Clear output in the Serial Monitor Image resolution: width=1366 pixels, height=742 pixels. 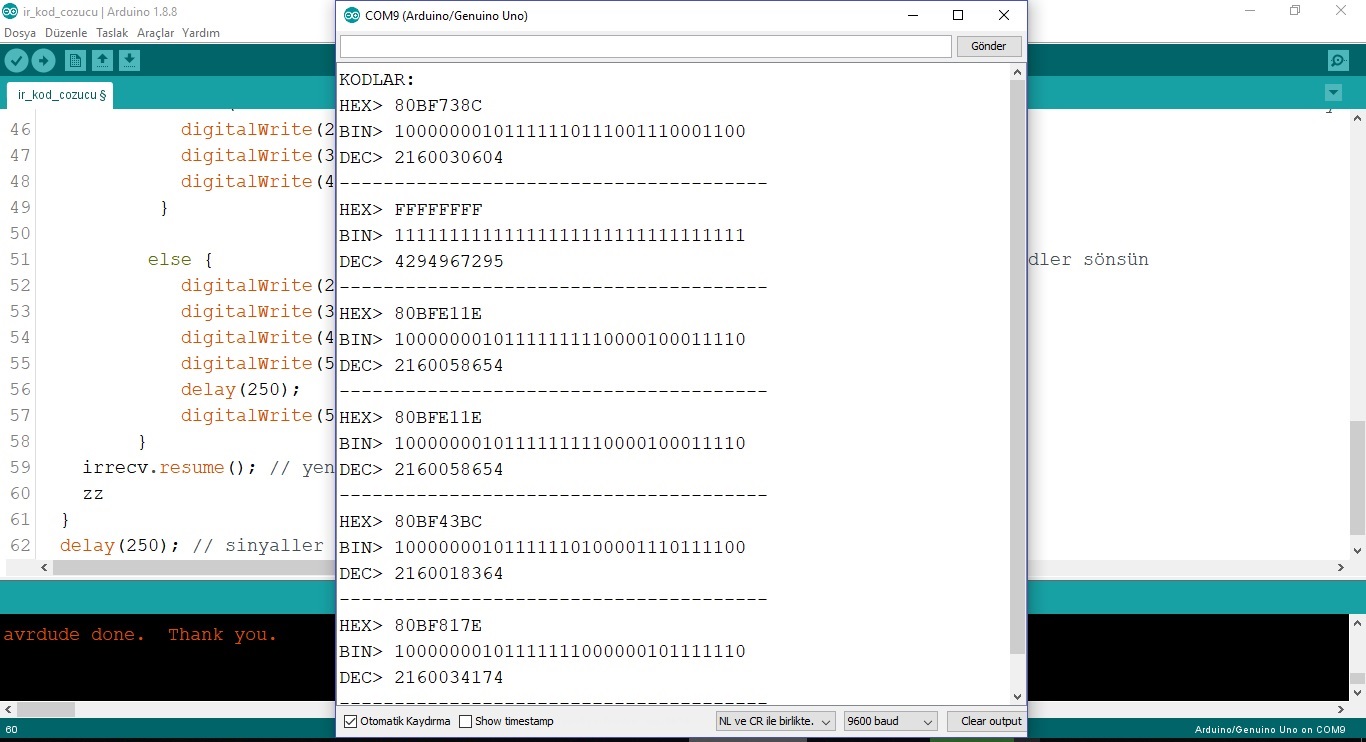point(988,721)
